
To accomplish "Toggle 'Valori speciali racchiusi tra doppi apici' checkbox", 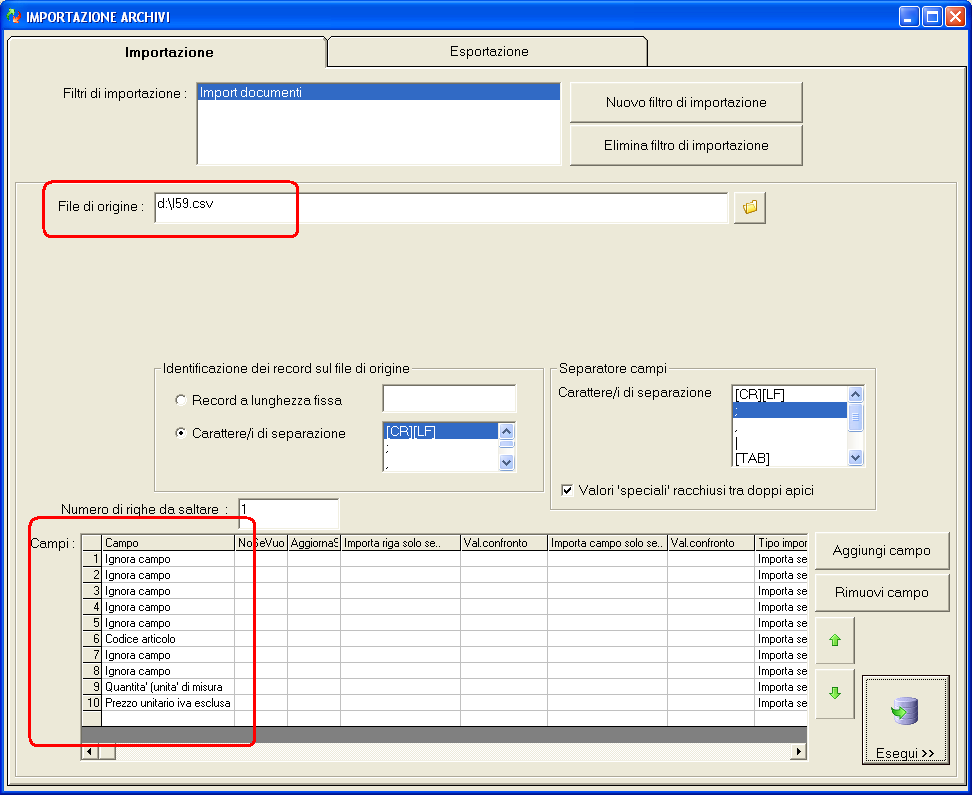I will tap(567, 490).
